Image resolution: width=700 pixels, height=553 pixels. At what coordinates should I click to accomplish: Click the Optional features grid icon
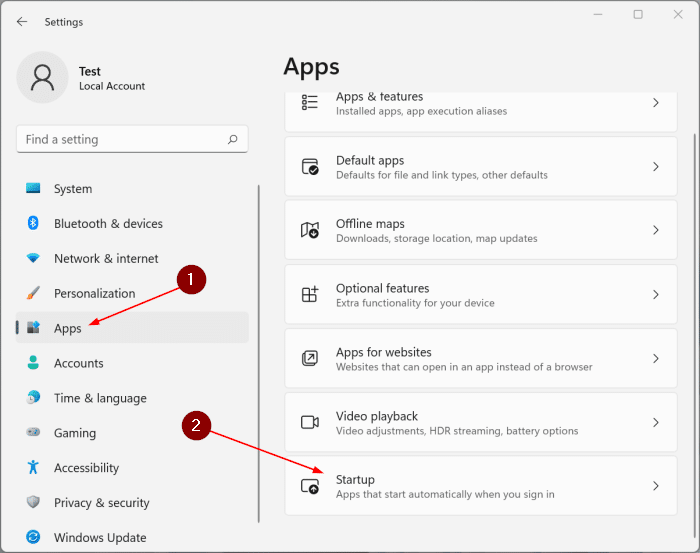tap(310, 294)
